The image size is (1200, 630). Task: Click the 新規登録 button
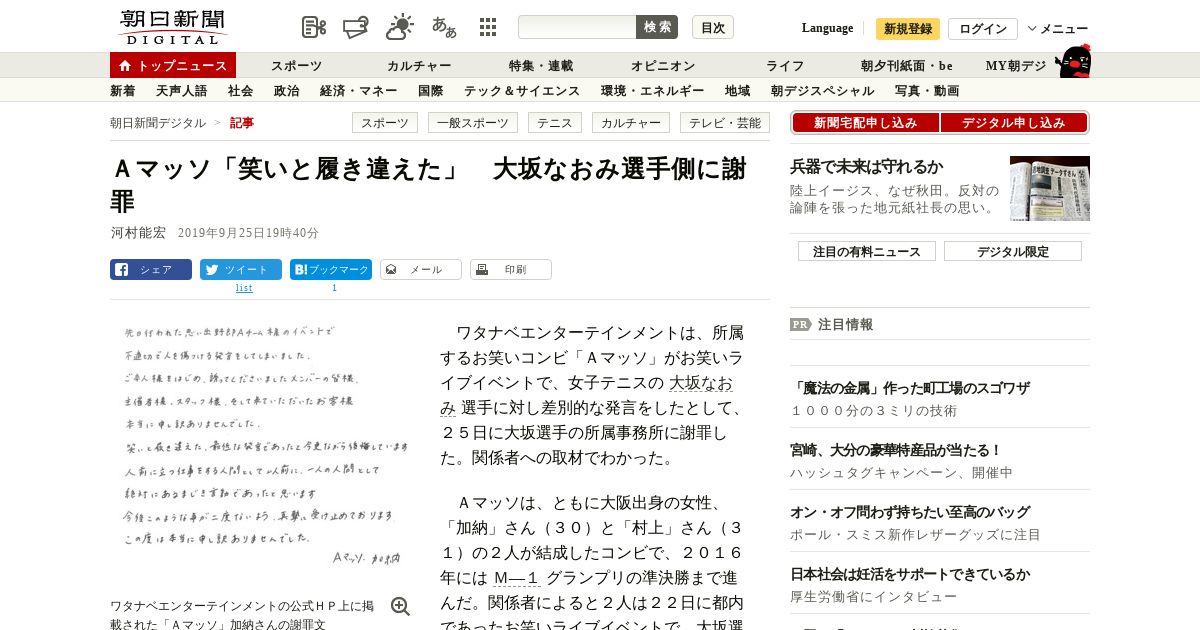[x=908, y=29]
